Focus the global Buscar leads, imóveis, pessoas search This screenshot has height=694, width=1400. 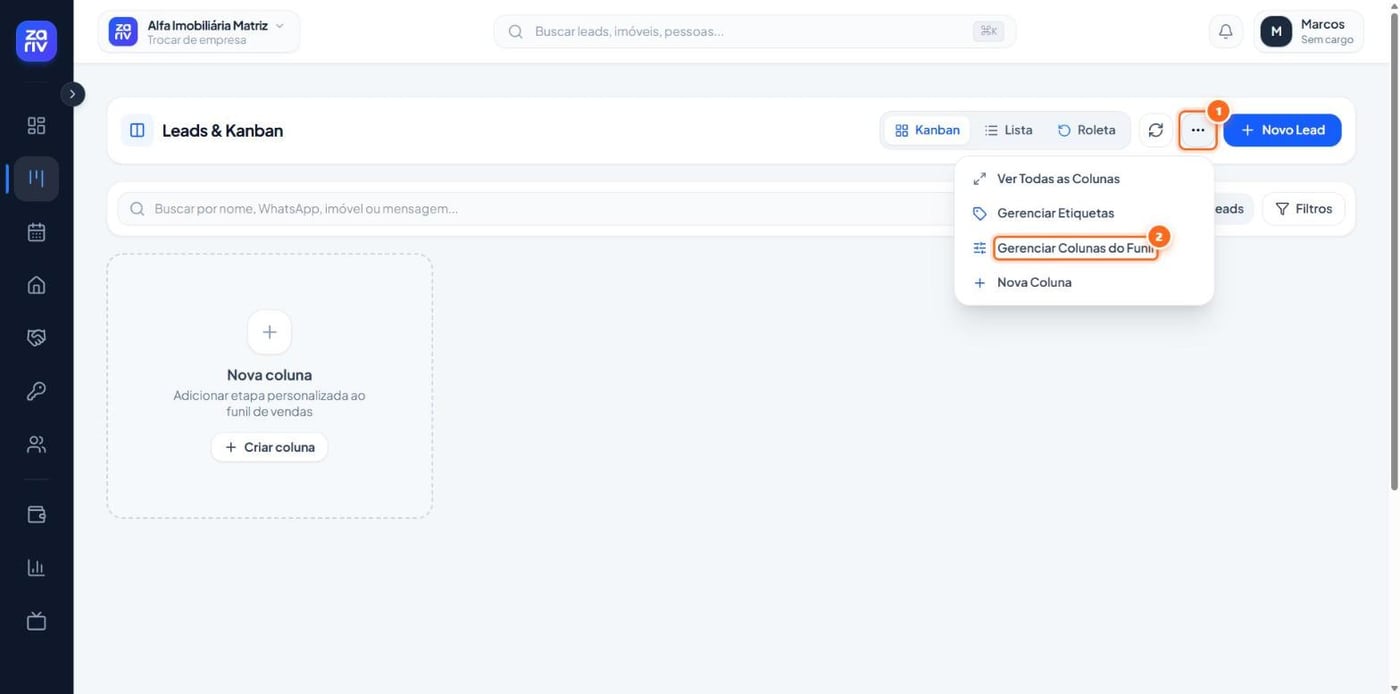tap(755, 31)
